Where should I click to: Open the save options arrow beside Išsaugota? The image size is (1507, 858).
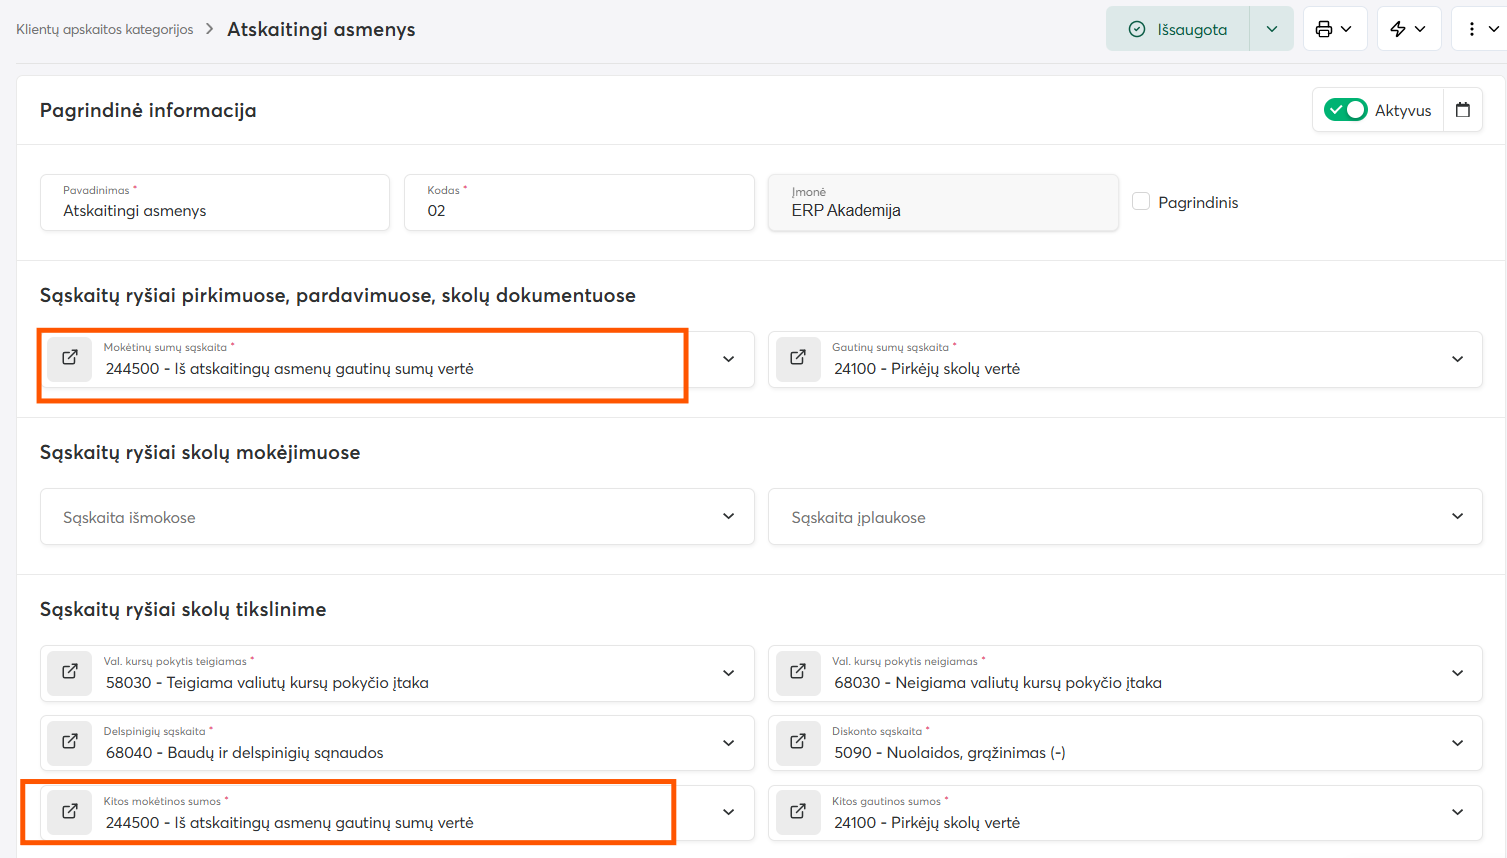pos(1272,29)
